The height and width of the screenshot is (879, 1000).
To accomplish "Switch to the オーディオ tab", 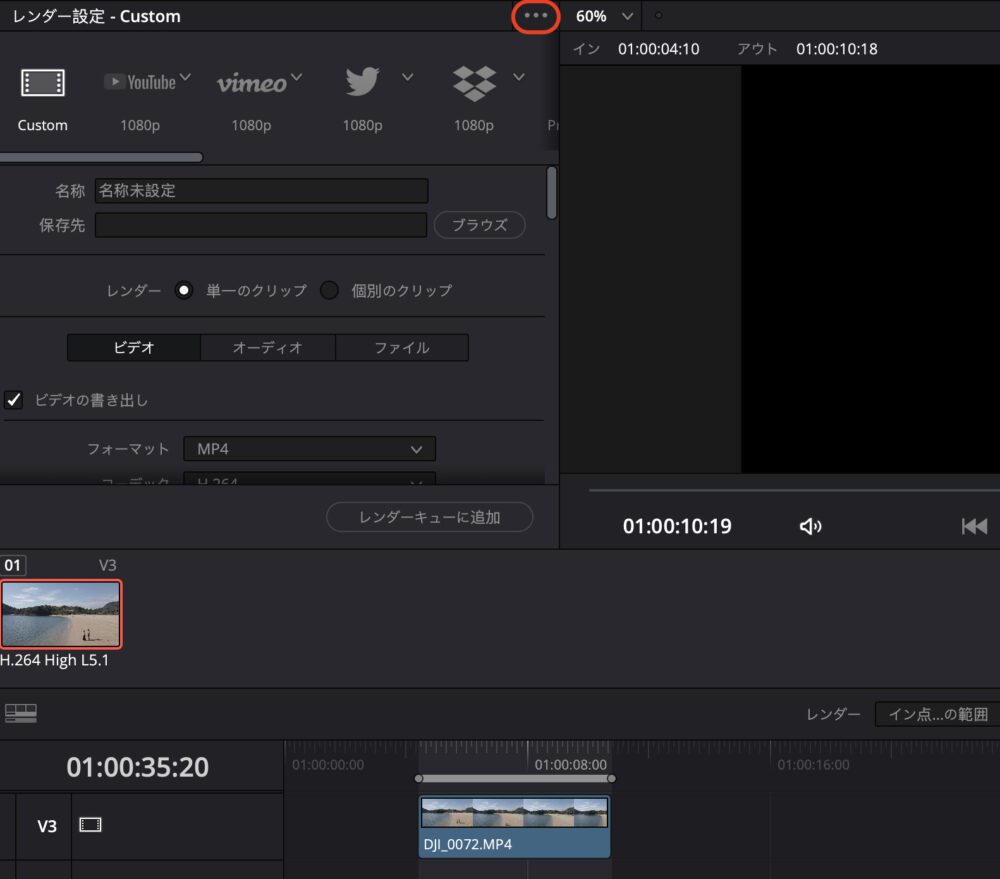I will tap(268, 348).
